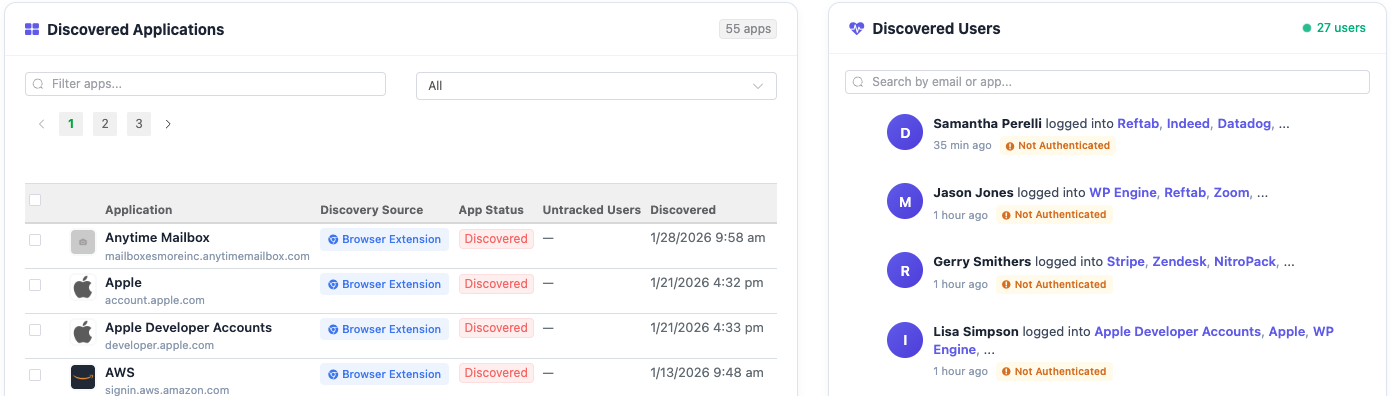The image size is (1391, 396).
Task: Click the Anytime Mailbox application name
Action: (157, 238)
